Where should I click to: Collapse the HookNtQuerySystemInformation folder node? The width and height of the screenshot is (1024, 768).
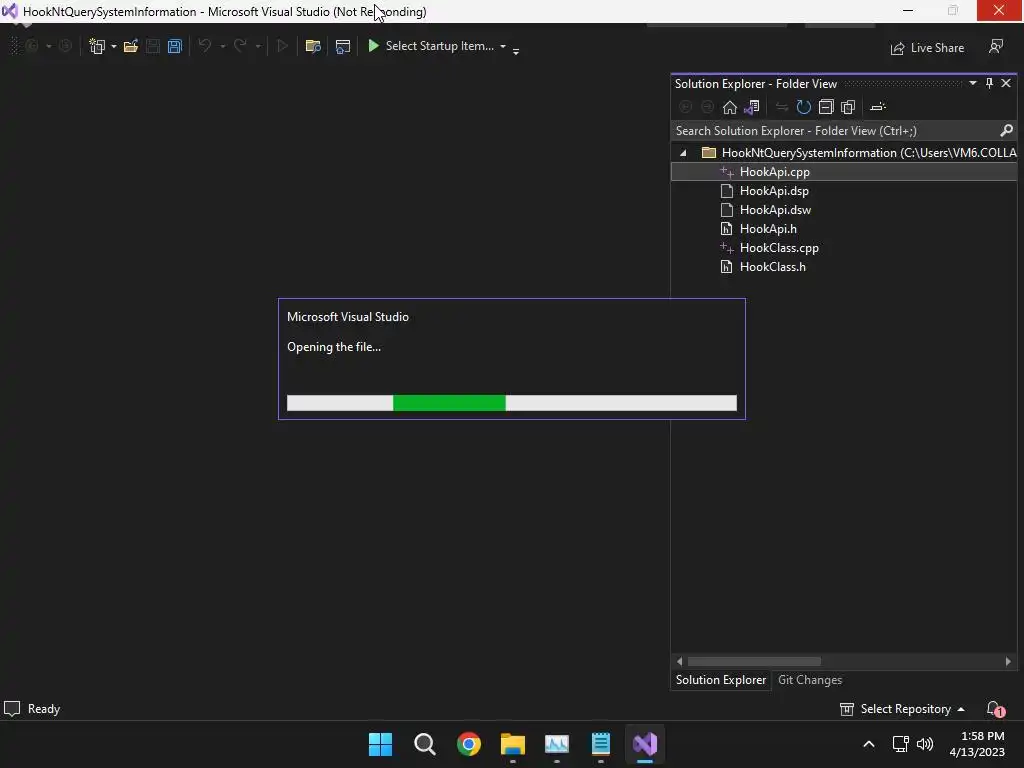[x=683, y=153]
